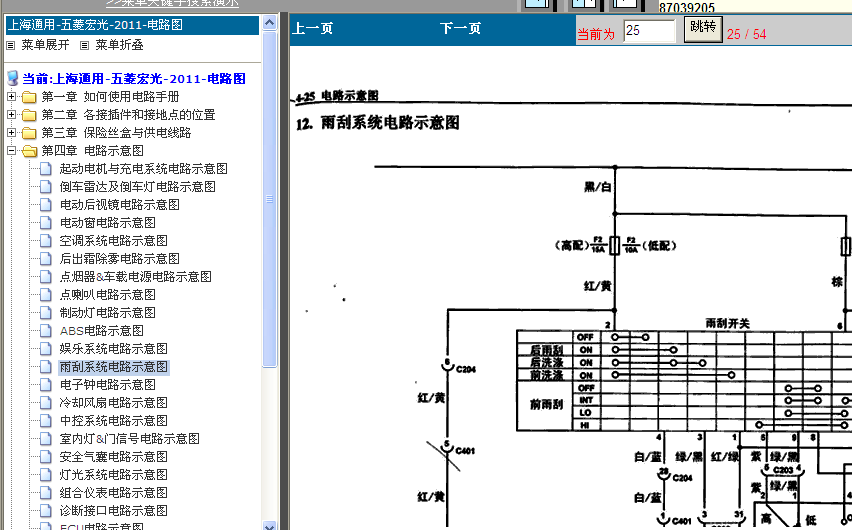Click the 当前:上海通用-五菱宏光-2011-电路图 root link

click(x=134, y=79)
